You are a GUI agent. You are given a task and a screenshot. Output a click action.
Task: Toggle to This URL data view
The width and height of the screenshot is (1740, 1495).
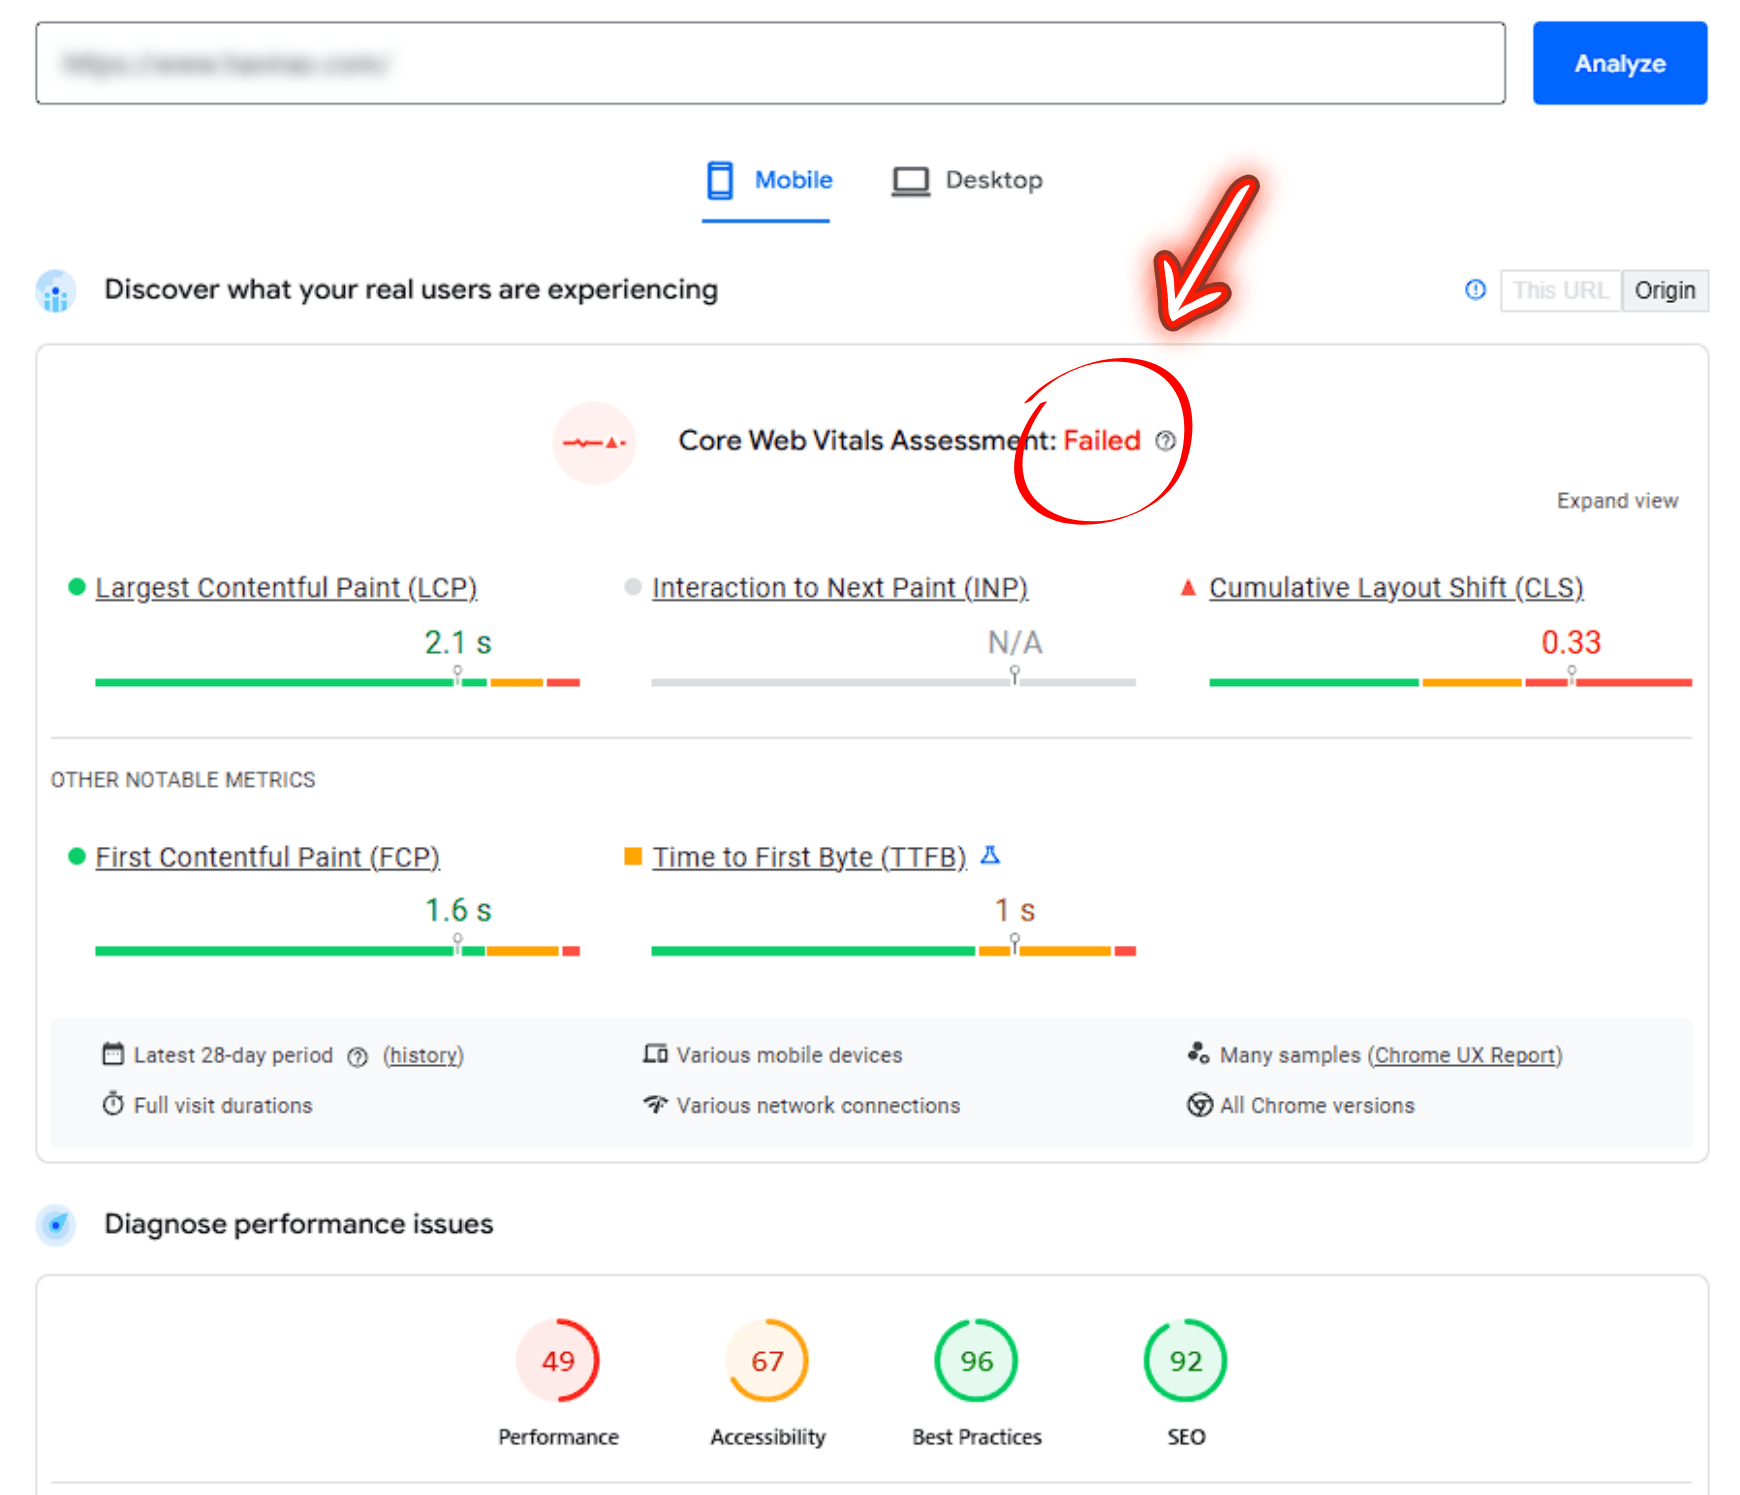(1560, 291)
